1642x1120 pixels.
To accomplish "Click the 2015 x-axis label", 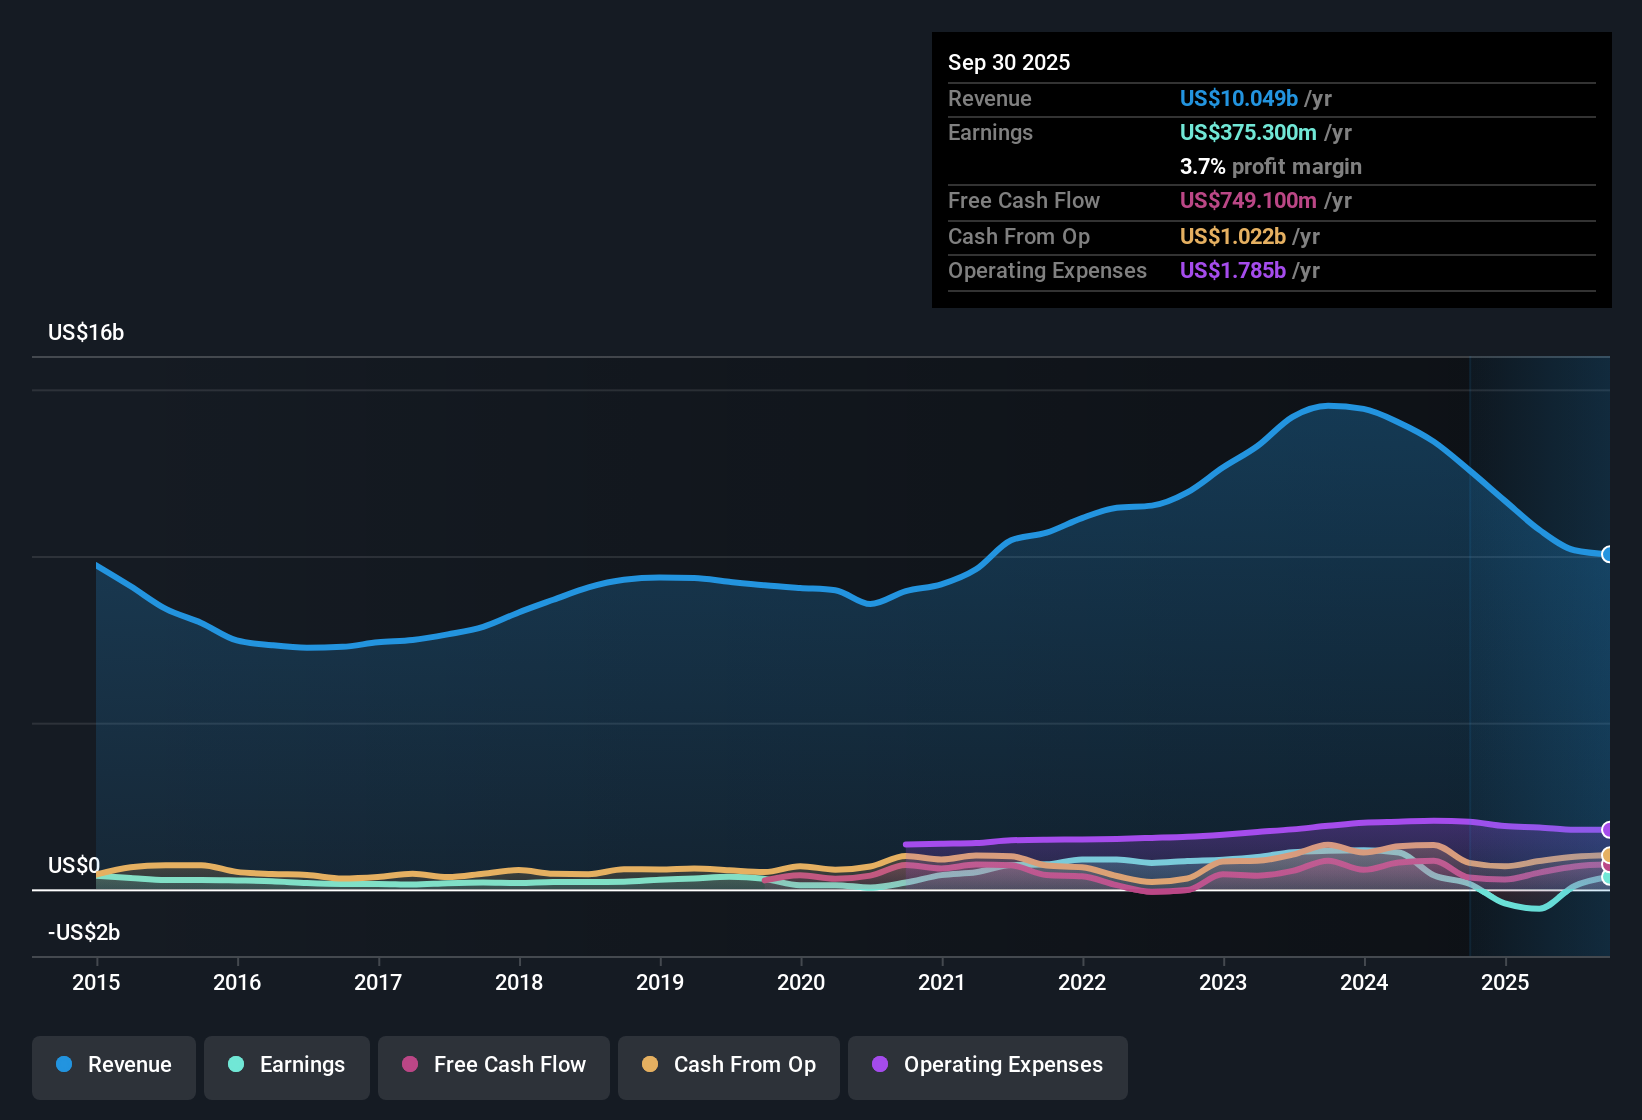I will tap(96, 982).
